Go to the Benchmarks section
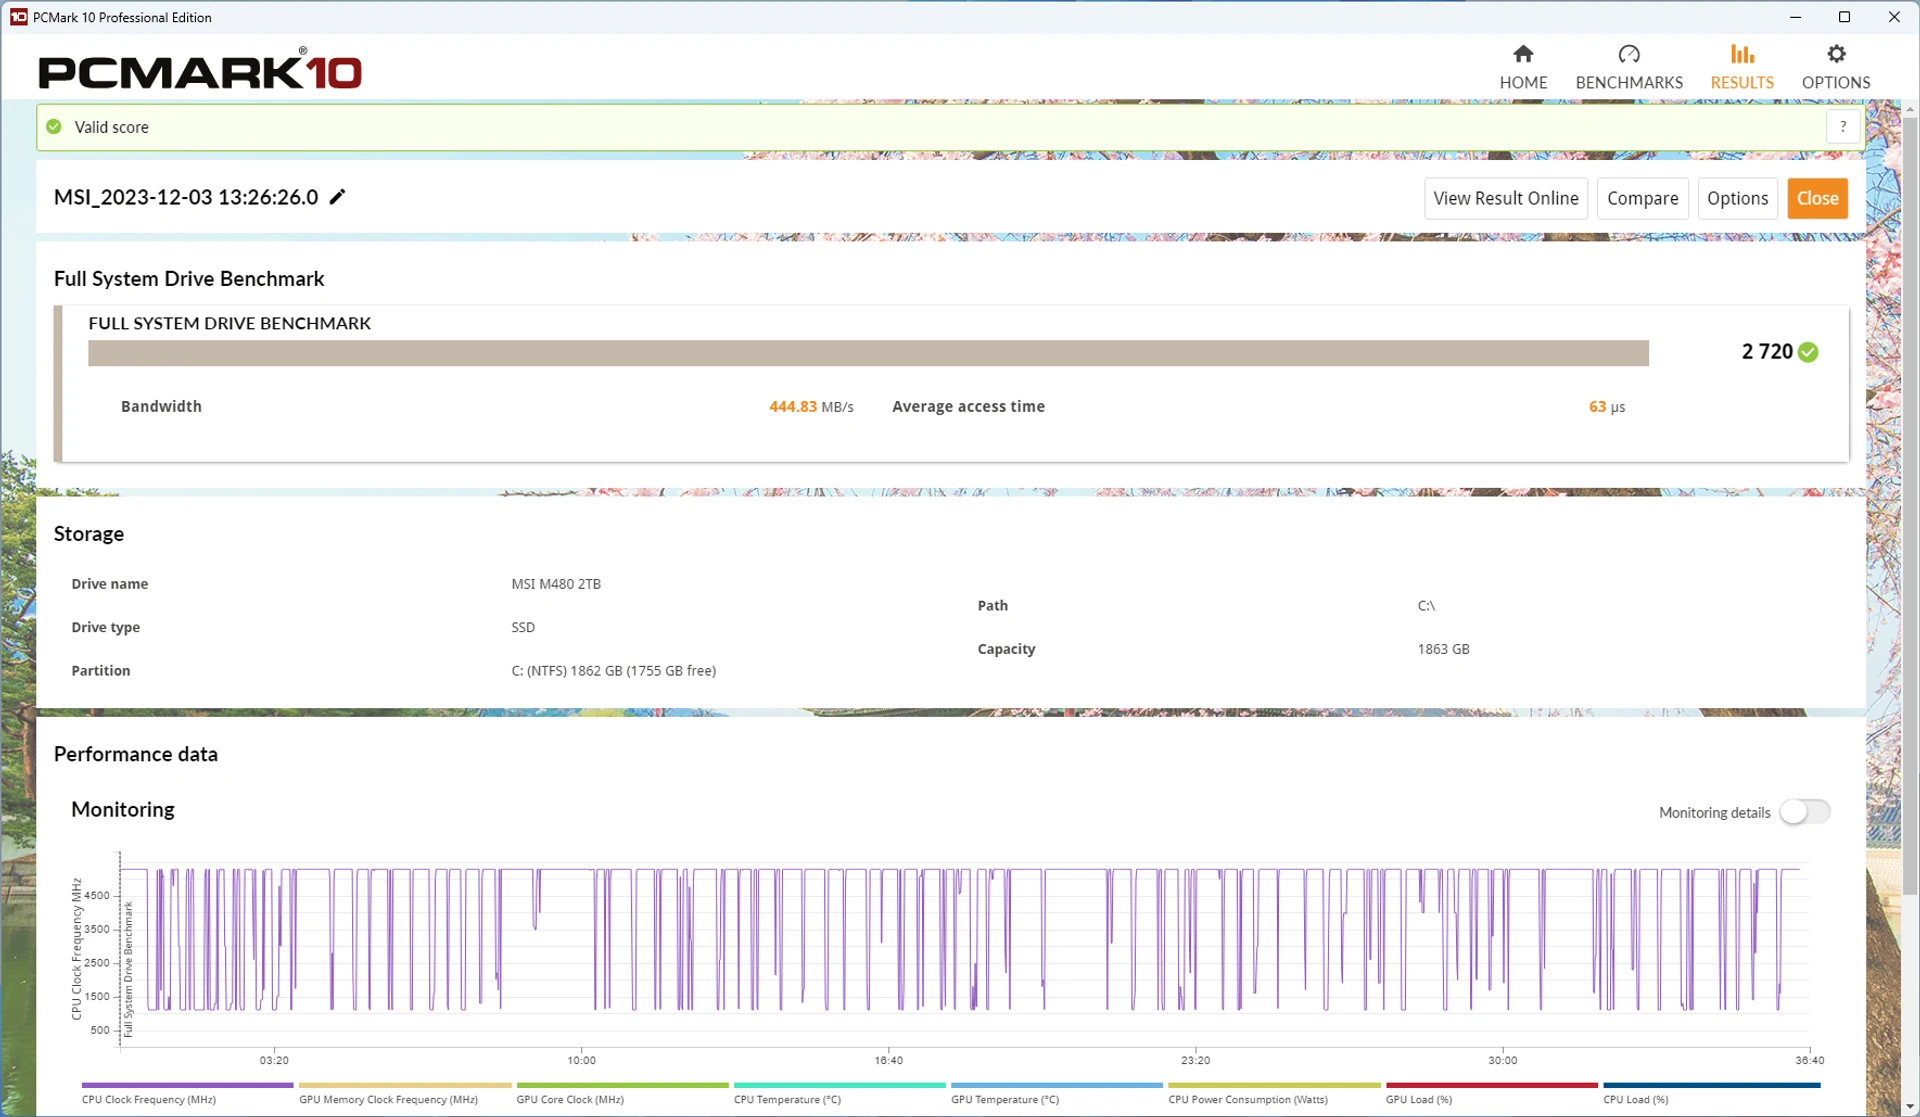Image resolution: width=1920 pixels, height=1117 pixels. click(1629, 67)
